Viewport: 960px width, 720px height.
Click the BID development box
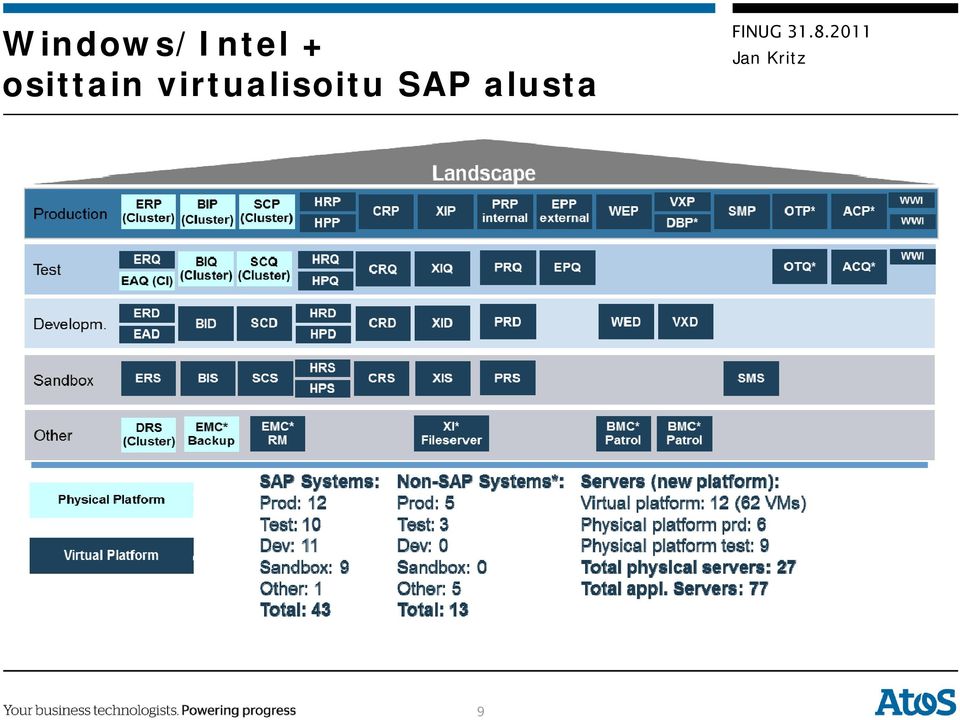pyautogui.click(x=206, y=323)
